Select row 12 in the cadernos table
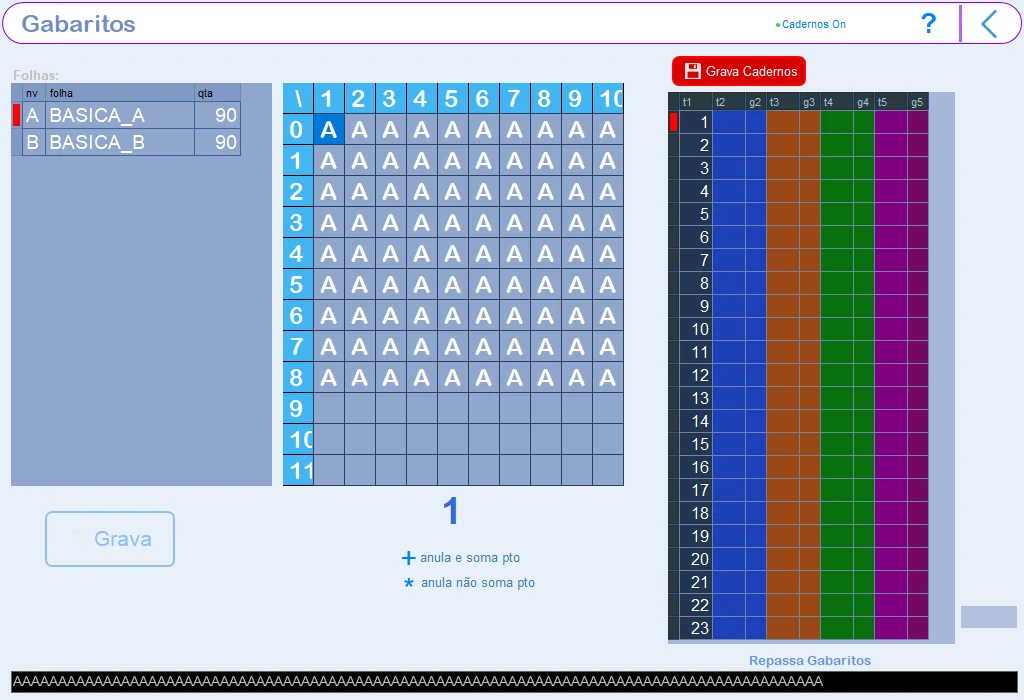 (798, 375)
